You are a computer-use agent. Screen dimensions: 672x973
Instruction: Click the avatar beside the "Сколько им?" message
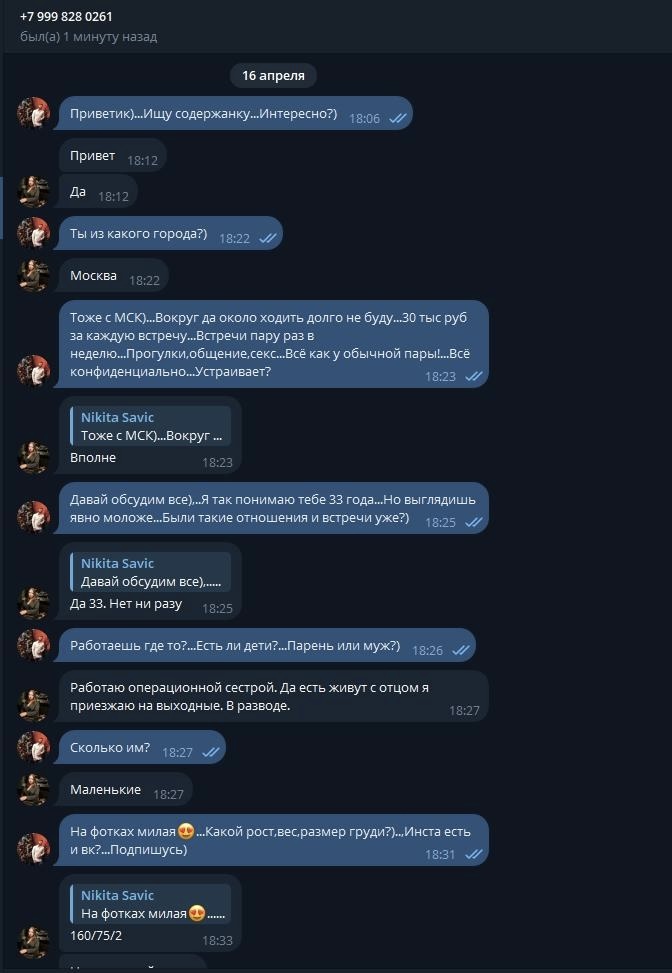coord(34,747)
